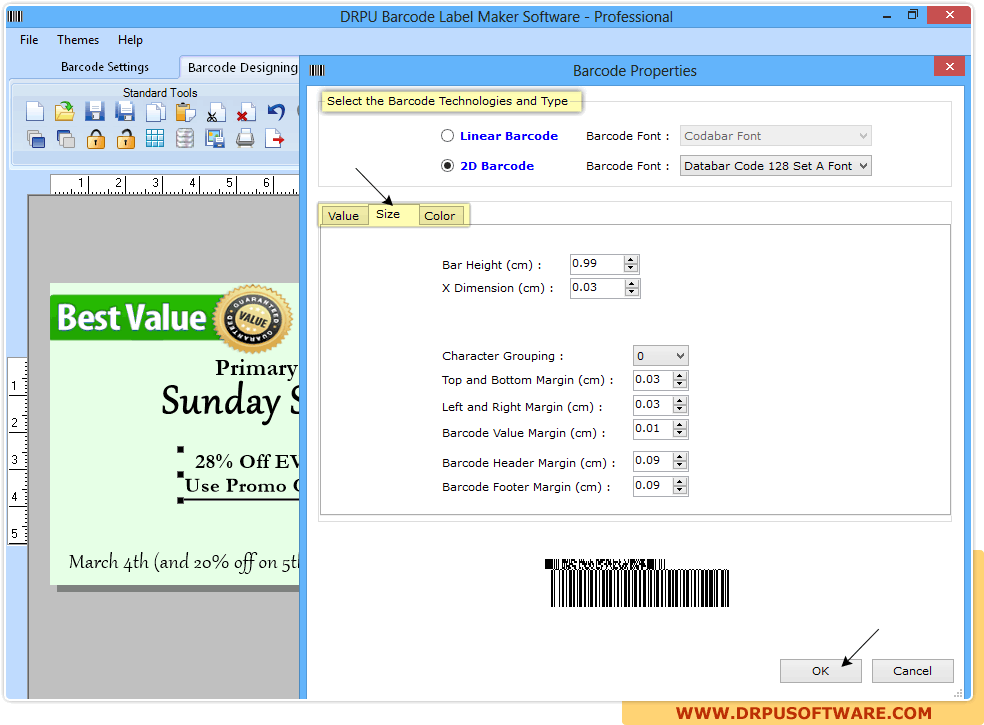The width and height of the screenshot is (984, 725).
Task: Click the Paste clipboard icon
Action: coord(185,112)
